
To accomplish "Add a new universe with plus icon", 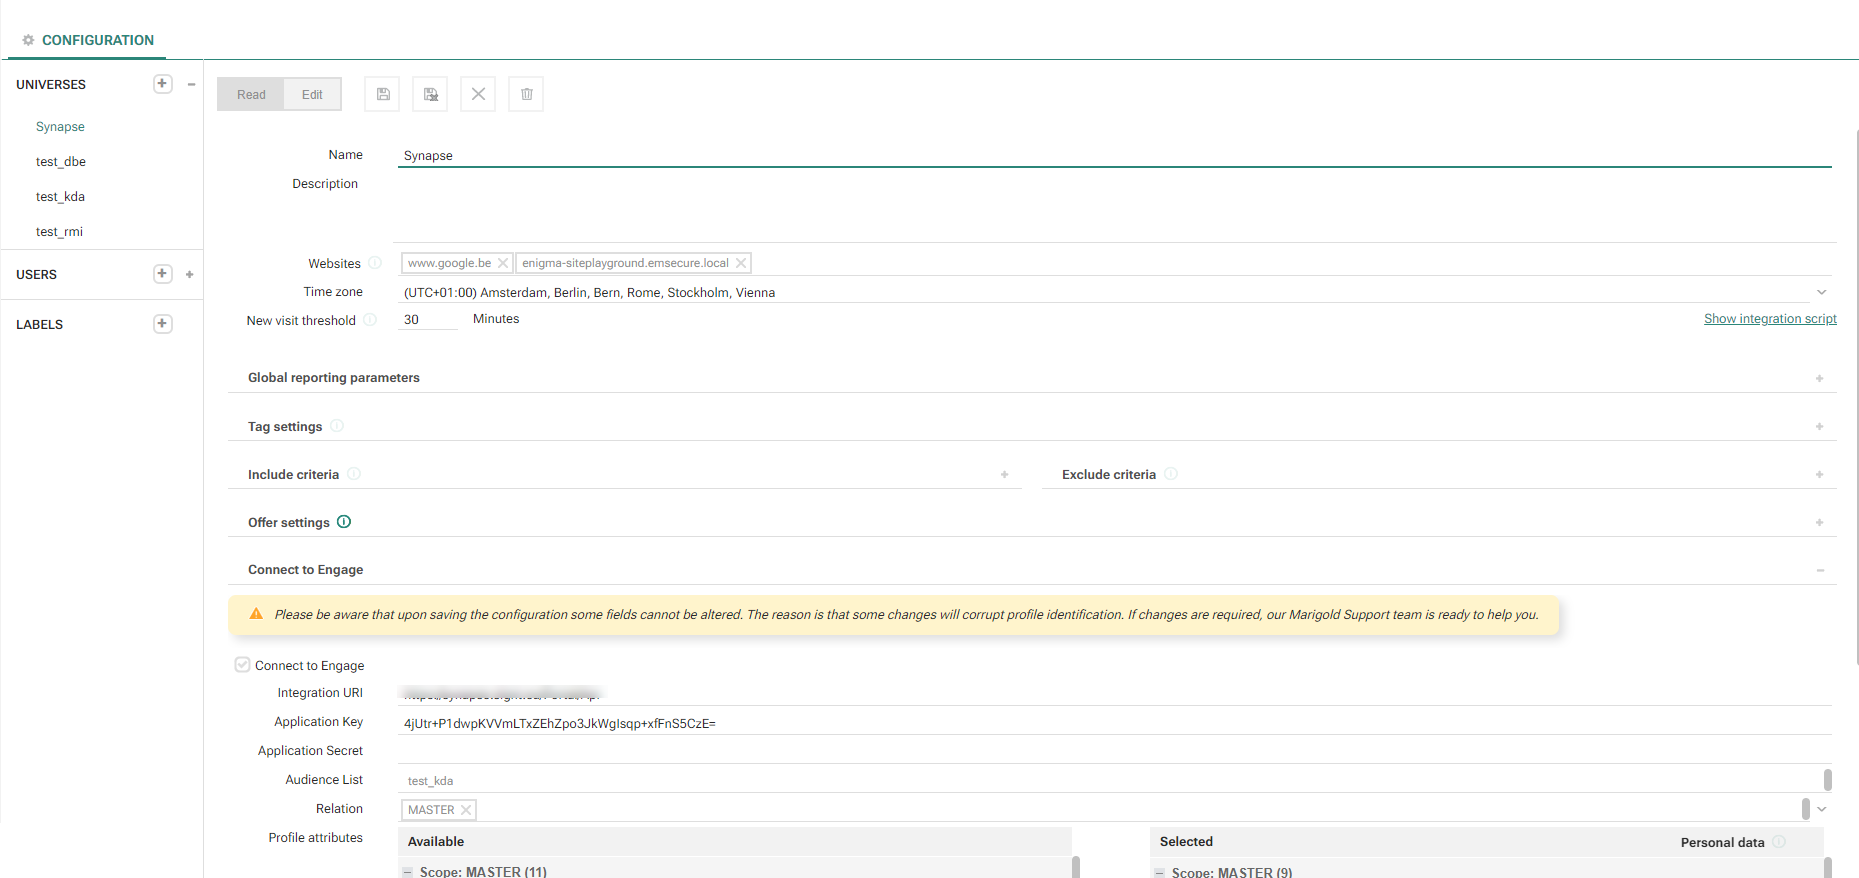I will coord(162,84).
